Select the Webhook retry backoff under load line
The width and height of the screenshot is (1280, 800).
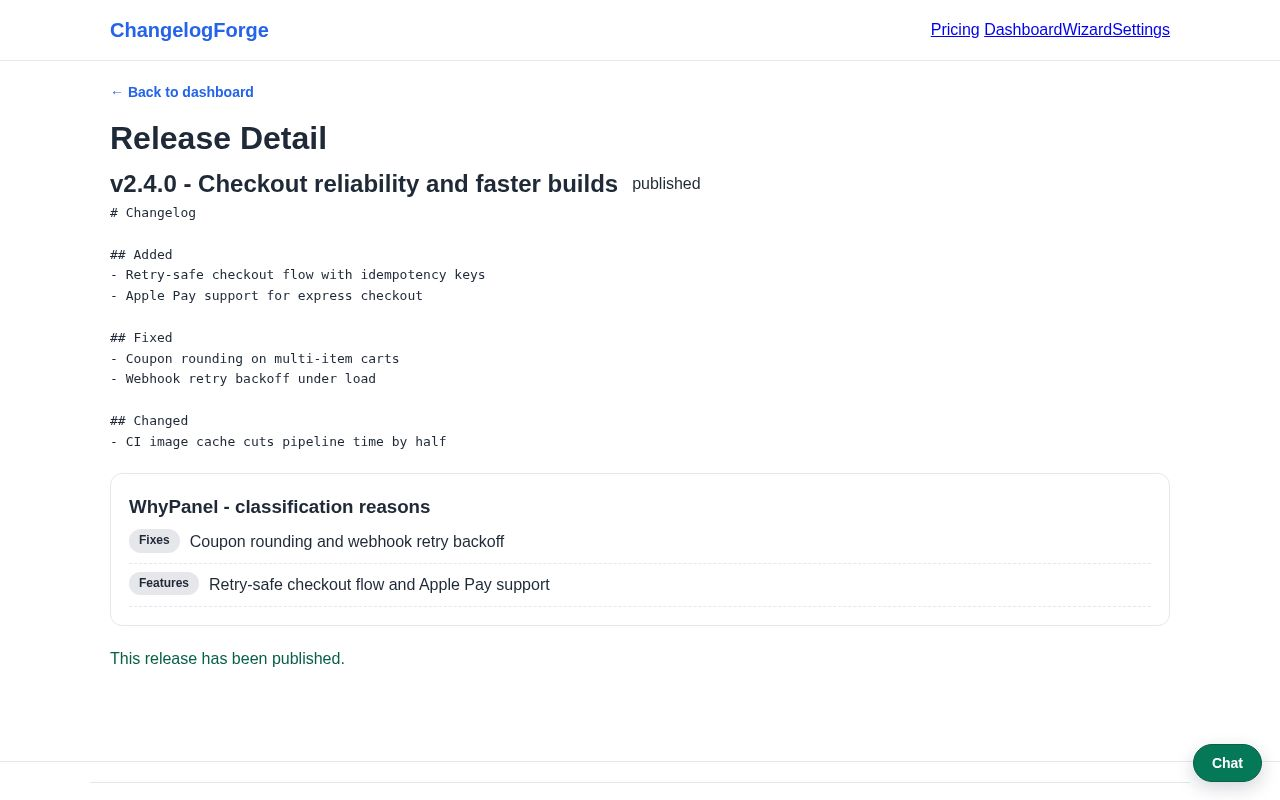pos(243,379)
